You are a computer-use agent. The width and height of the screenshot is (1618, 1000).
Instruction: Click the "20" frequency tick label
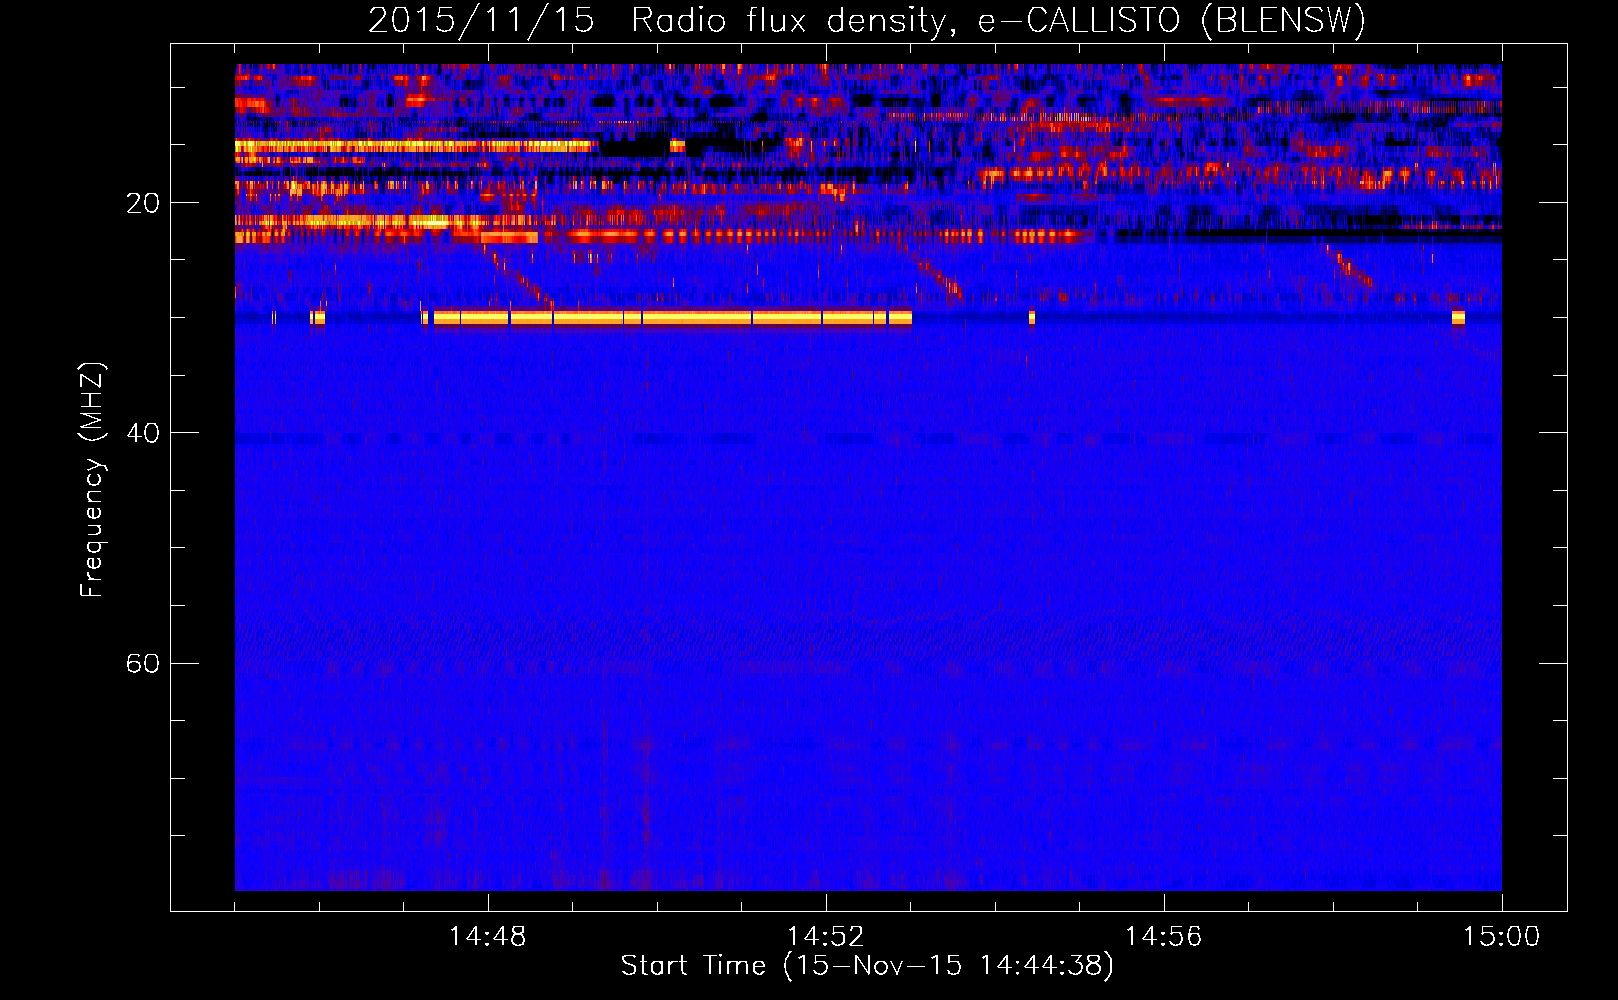pyautogui.click(x=143, y=203)
